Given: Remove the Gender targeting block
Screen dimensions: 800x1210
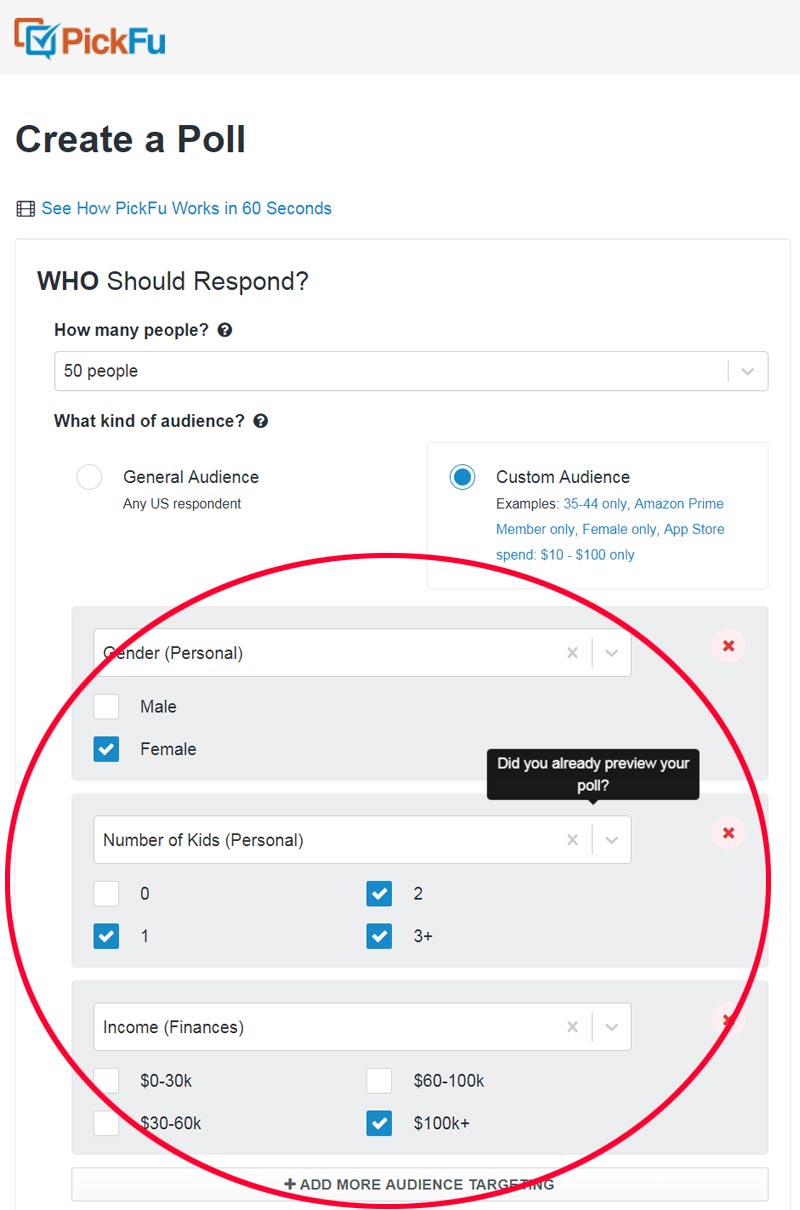Looking at the screenshot, I should 728,646.
